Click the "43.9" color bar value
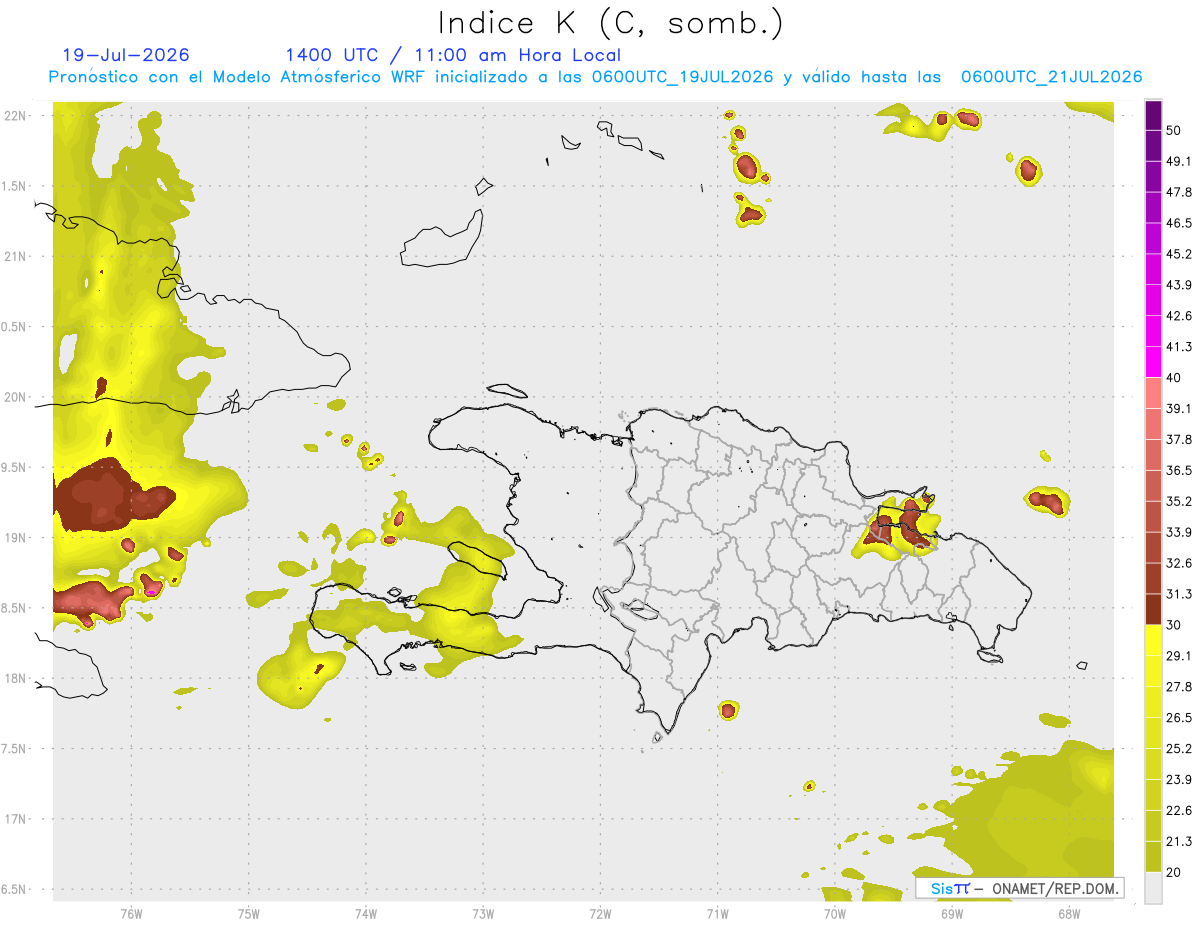 click(1180, 285)
